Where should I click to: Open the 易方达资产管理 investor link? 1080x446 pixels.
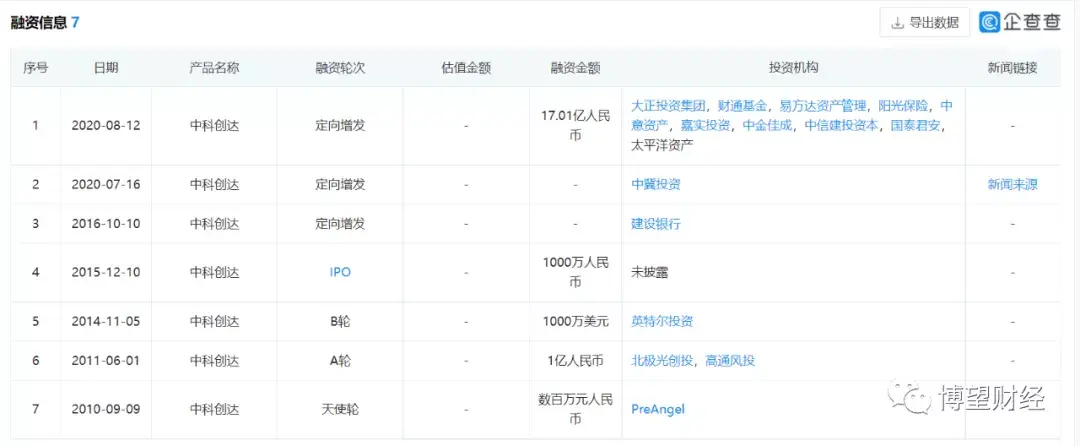click(x=822, y=107)
